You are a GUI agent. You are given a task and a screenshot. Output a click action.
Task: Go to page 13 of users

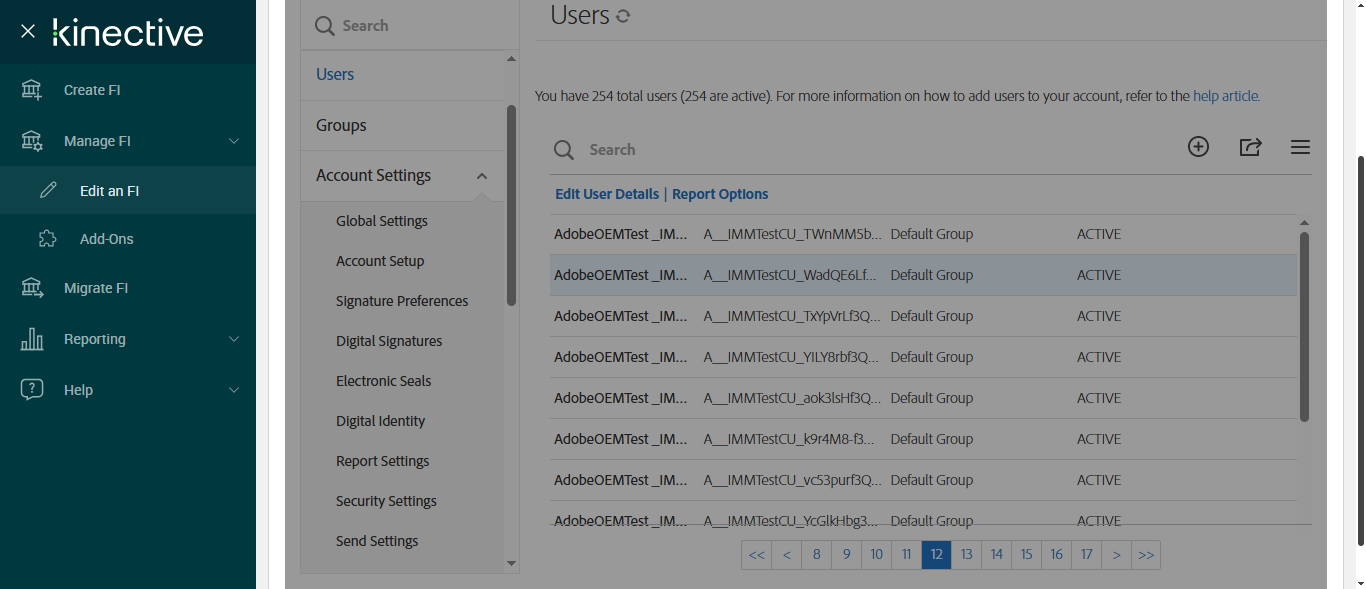(967, 555)
